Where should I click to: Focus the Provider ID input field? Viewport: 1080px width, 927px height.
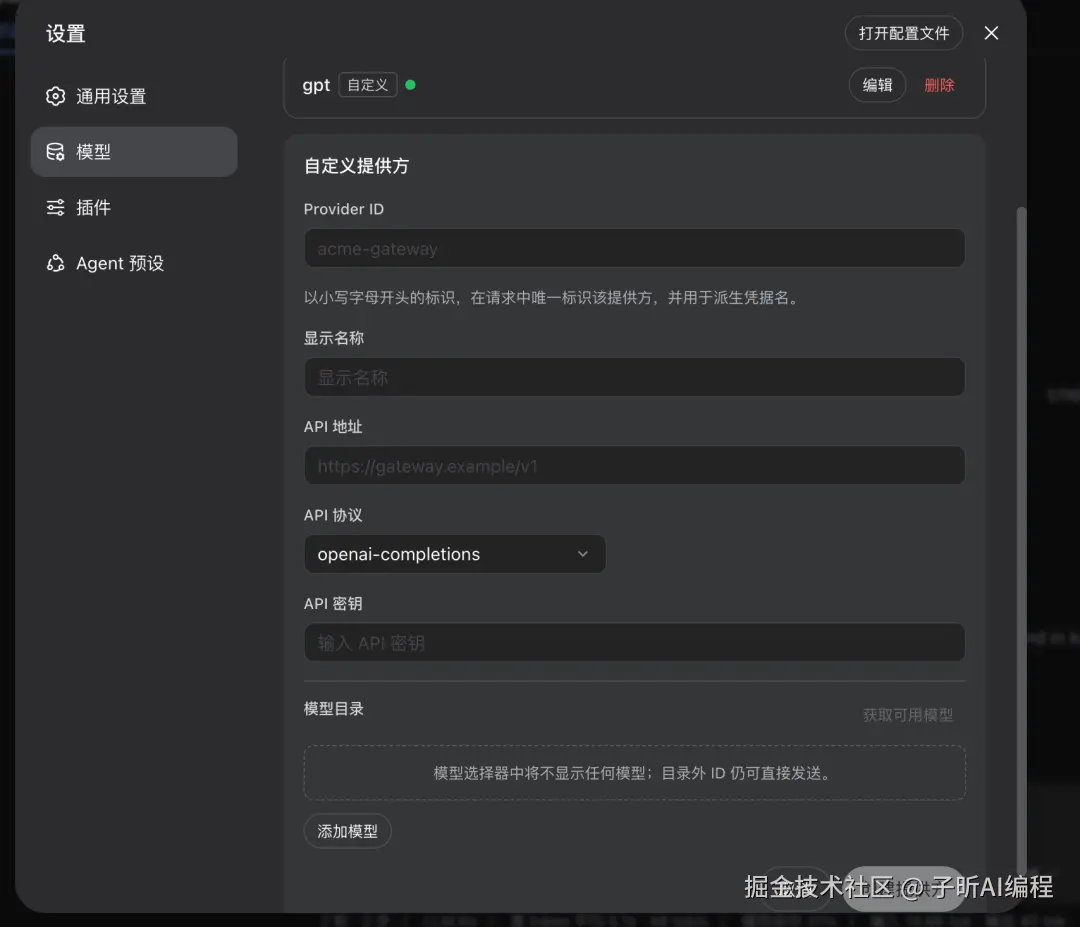(x=634, y=248)
